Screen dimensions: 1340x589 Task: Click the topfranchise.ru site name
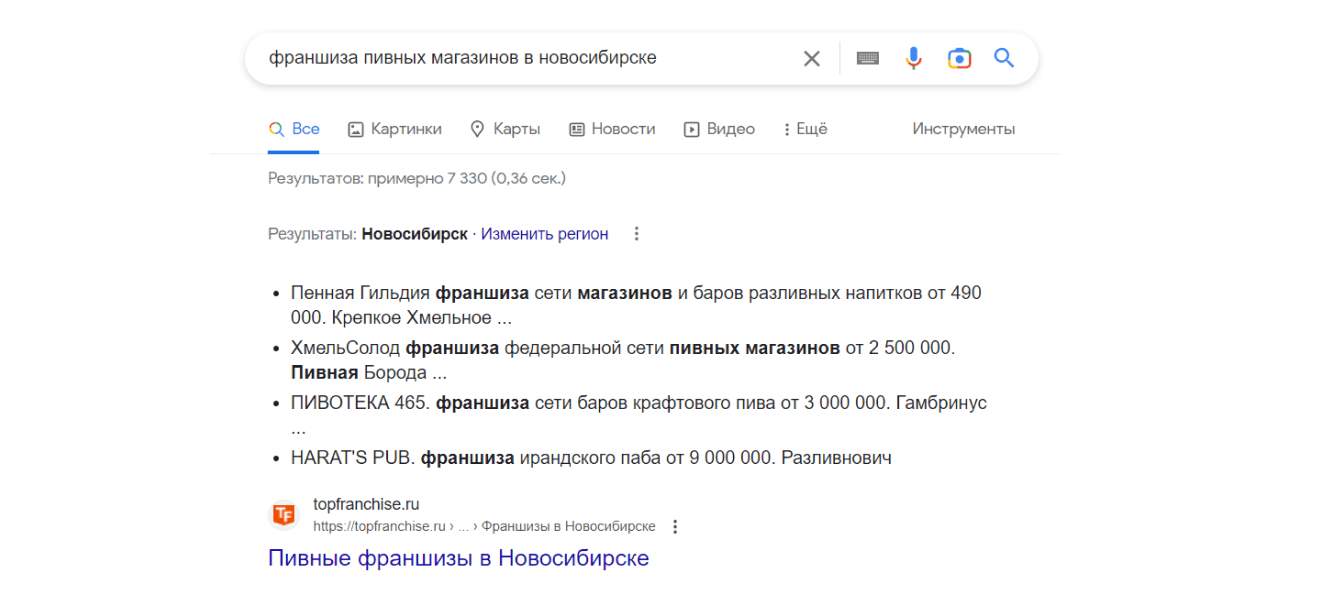tap(366, 505)
